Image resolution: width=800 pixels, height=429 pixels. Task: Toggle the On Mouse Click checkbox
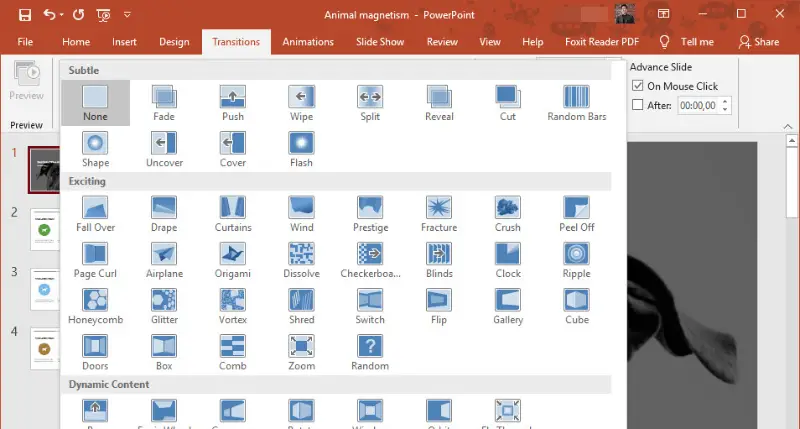(637, 86)
